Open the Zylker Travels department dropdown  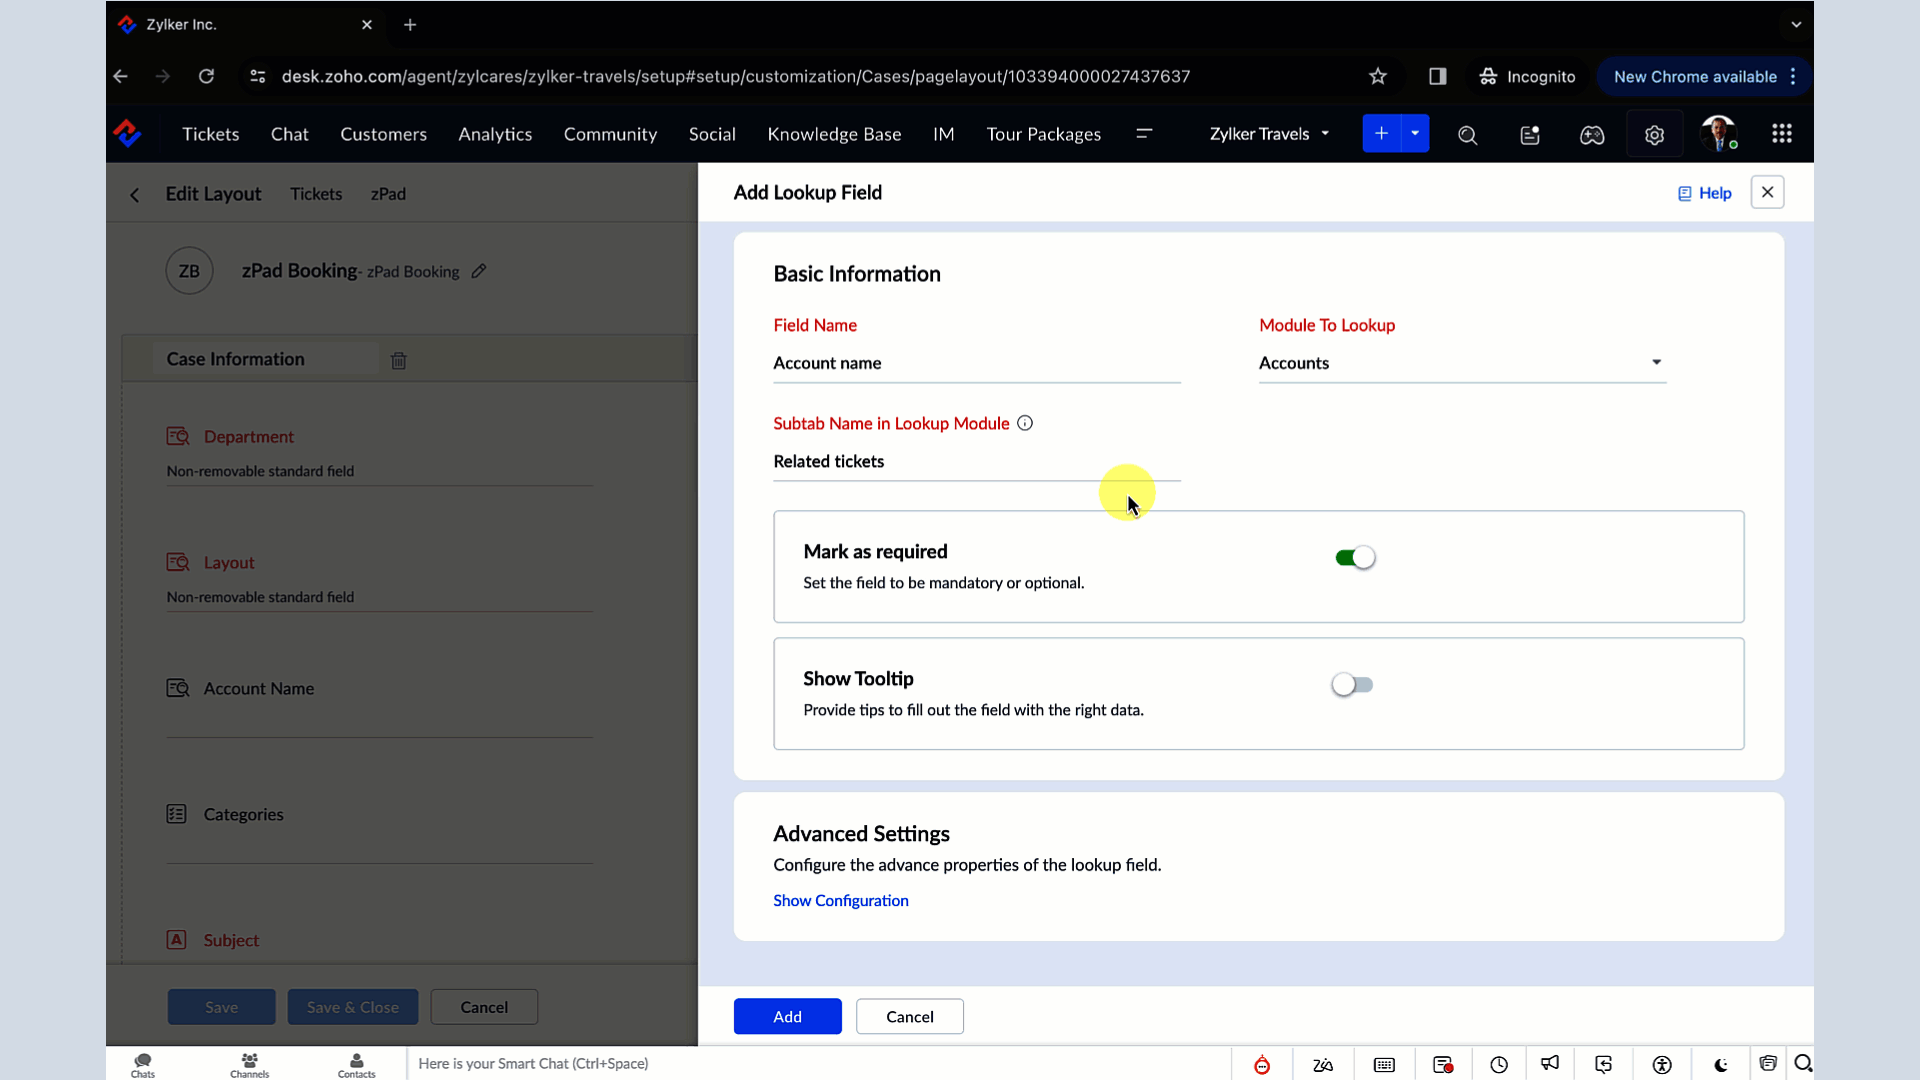click(1269, 134)
